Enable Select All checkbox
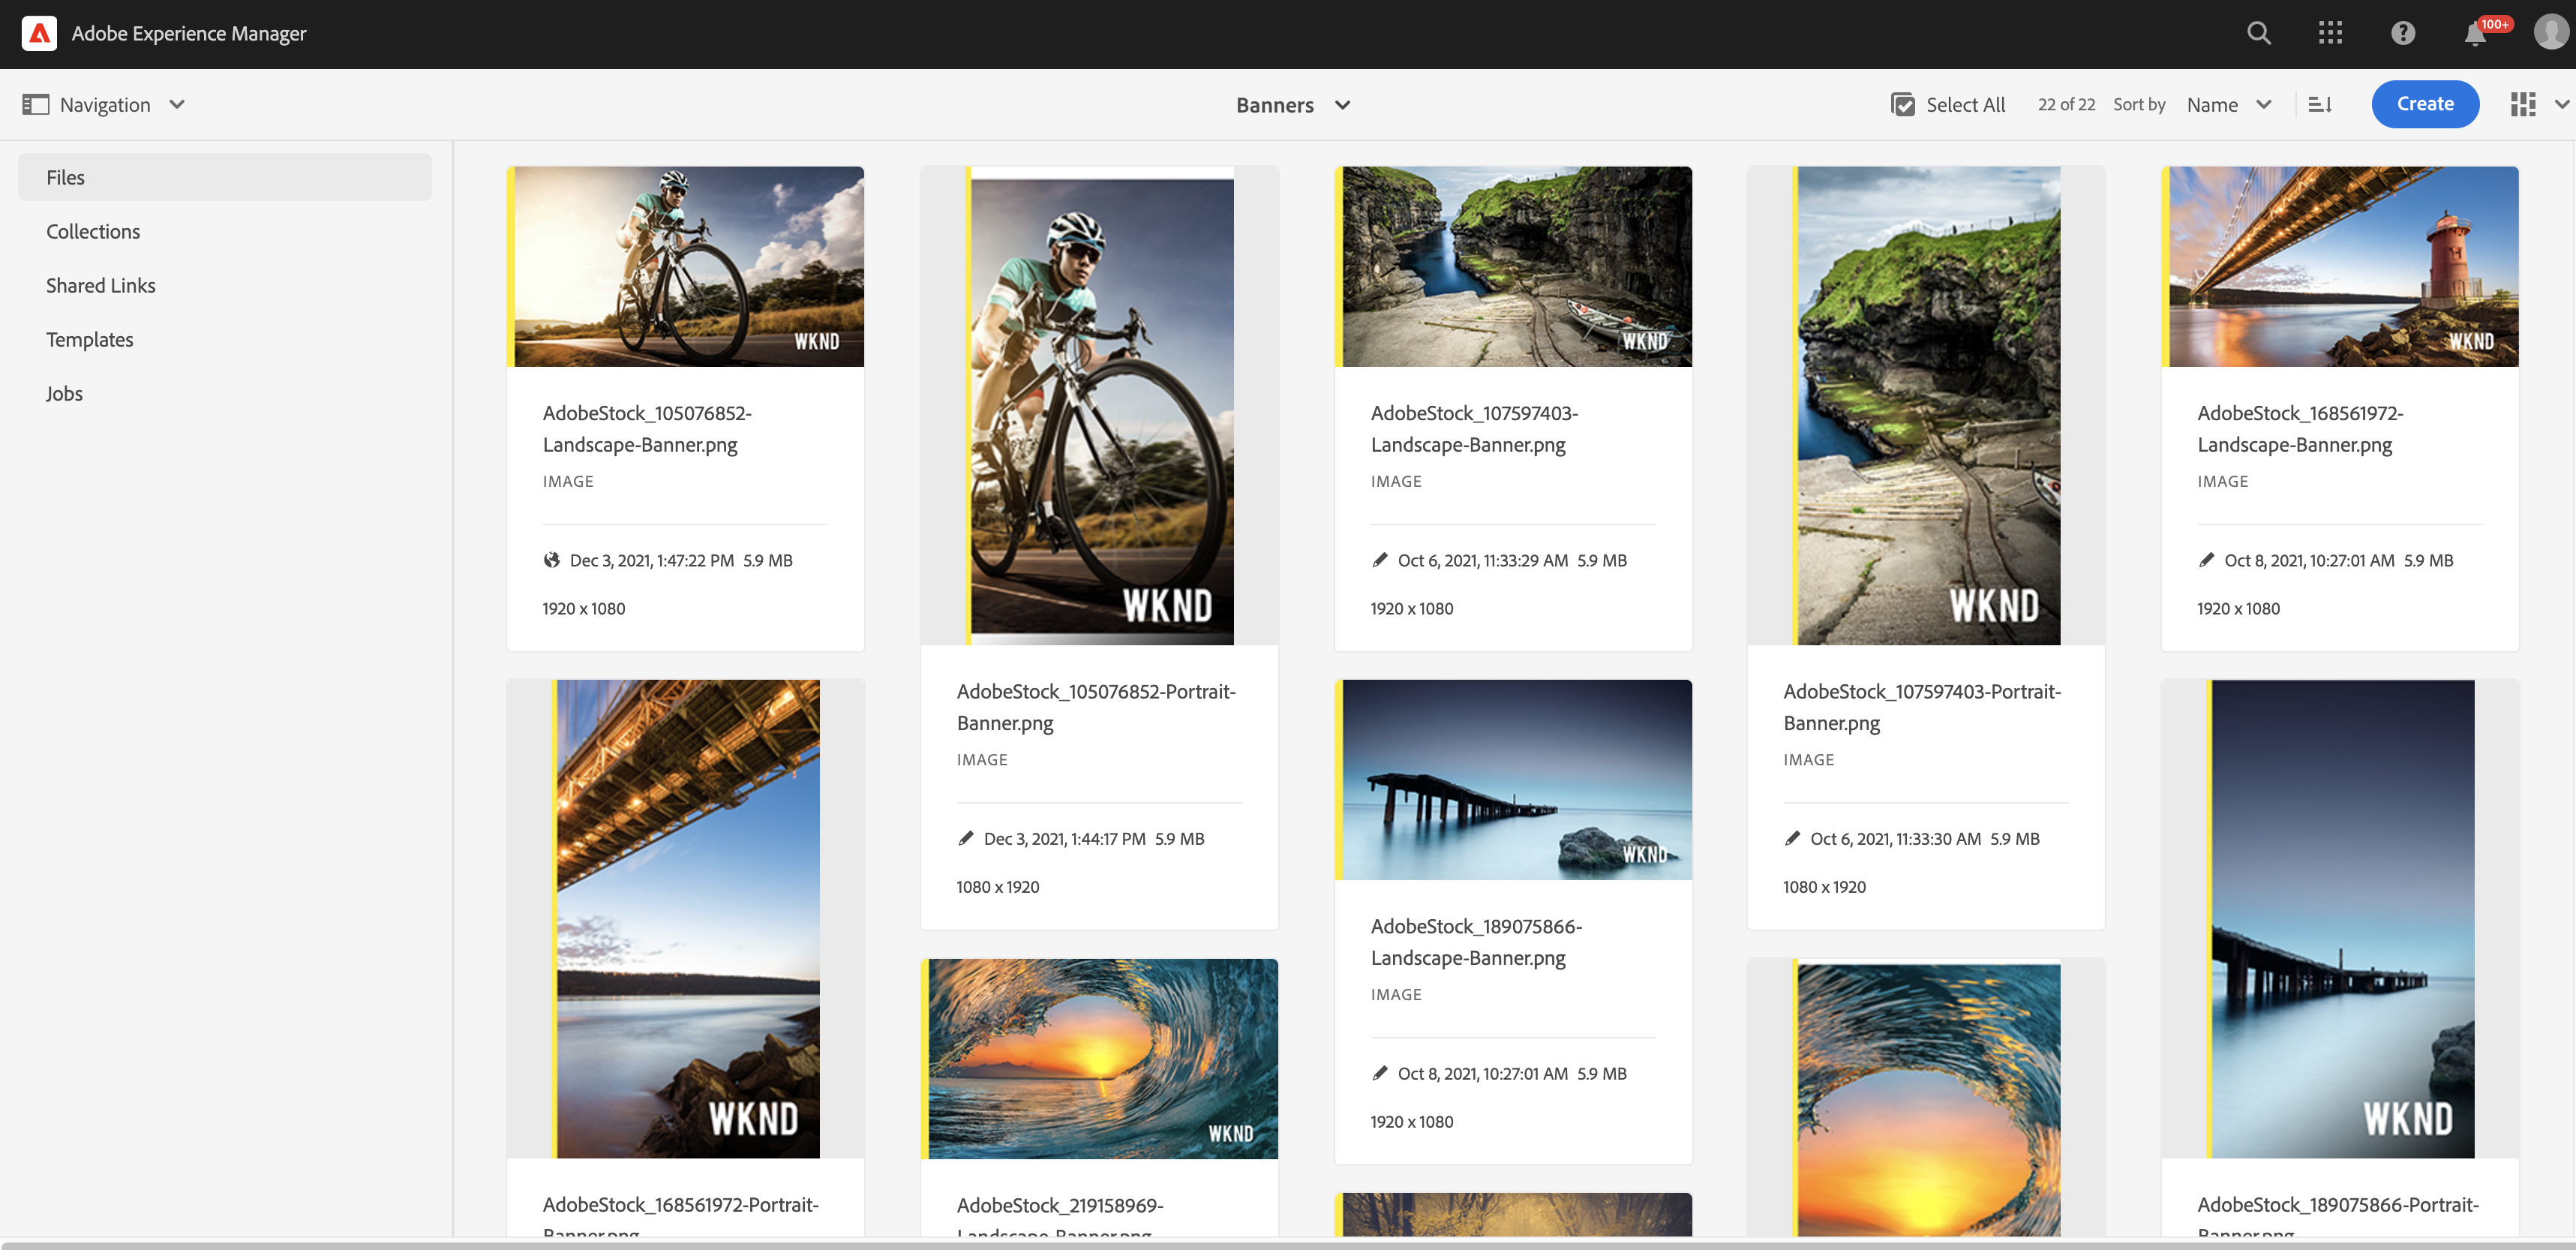 [x=1902, y=103]
